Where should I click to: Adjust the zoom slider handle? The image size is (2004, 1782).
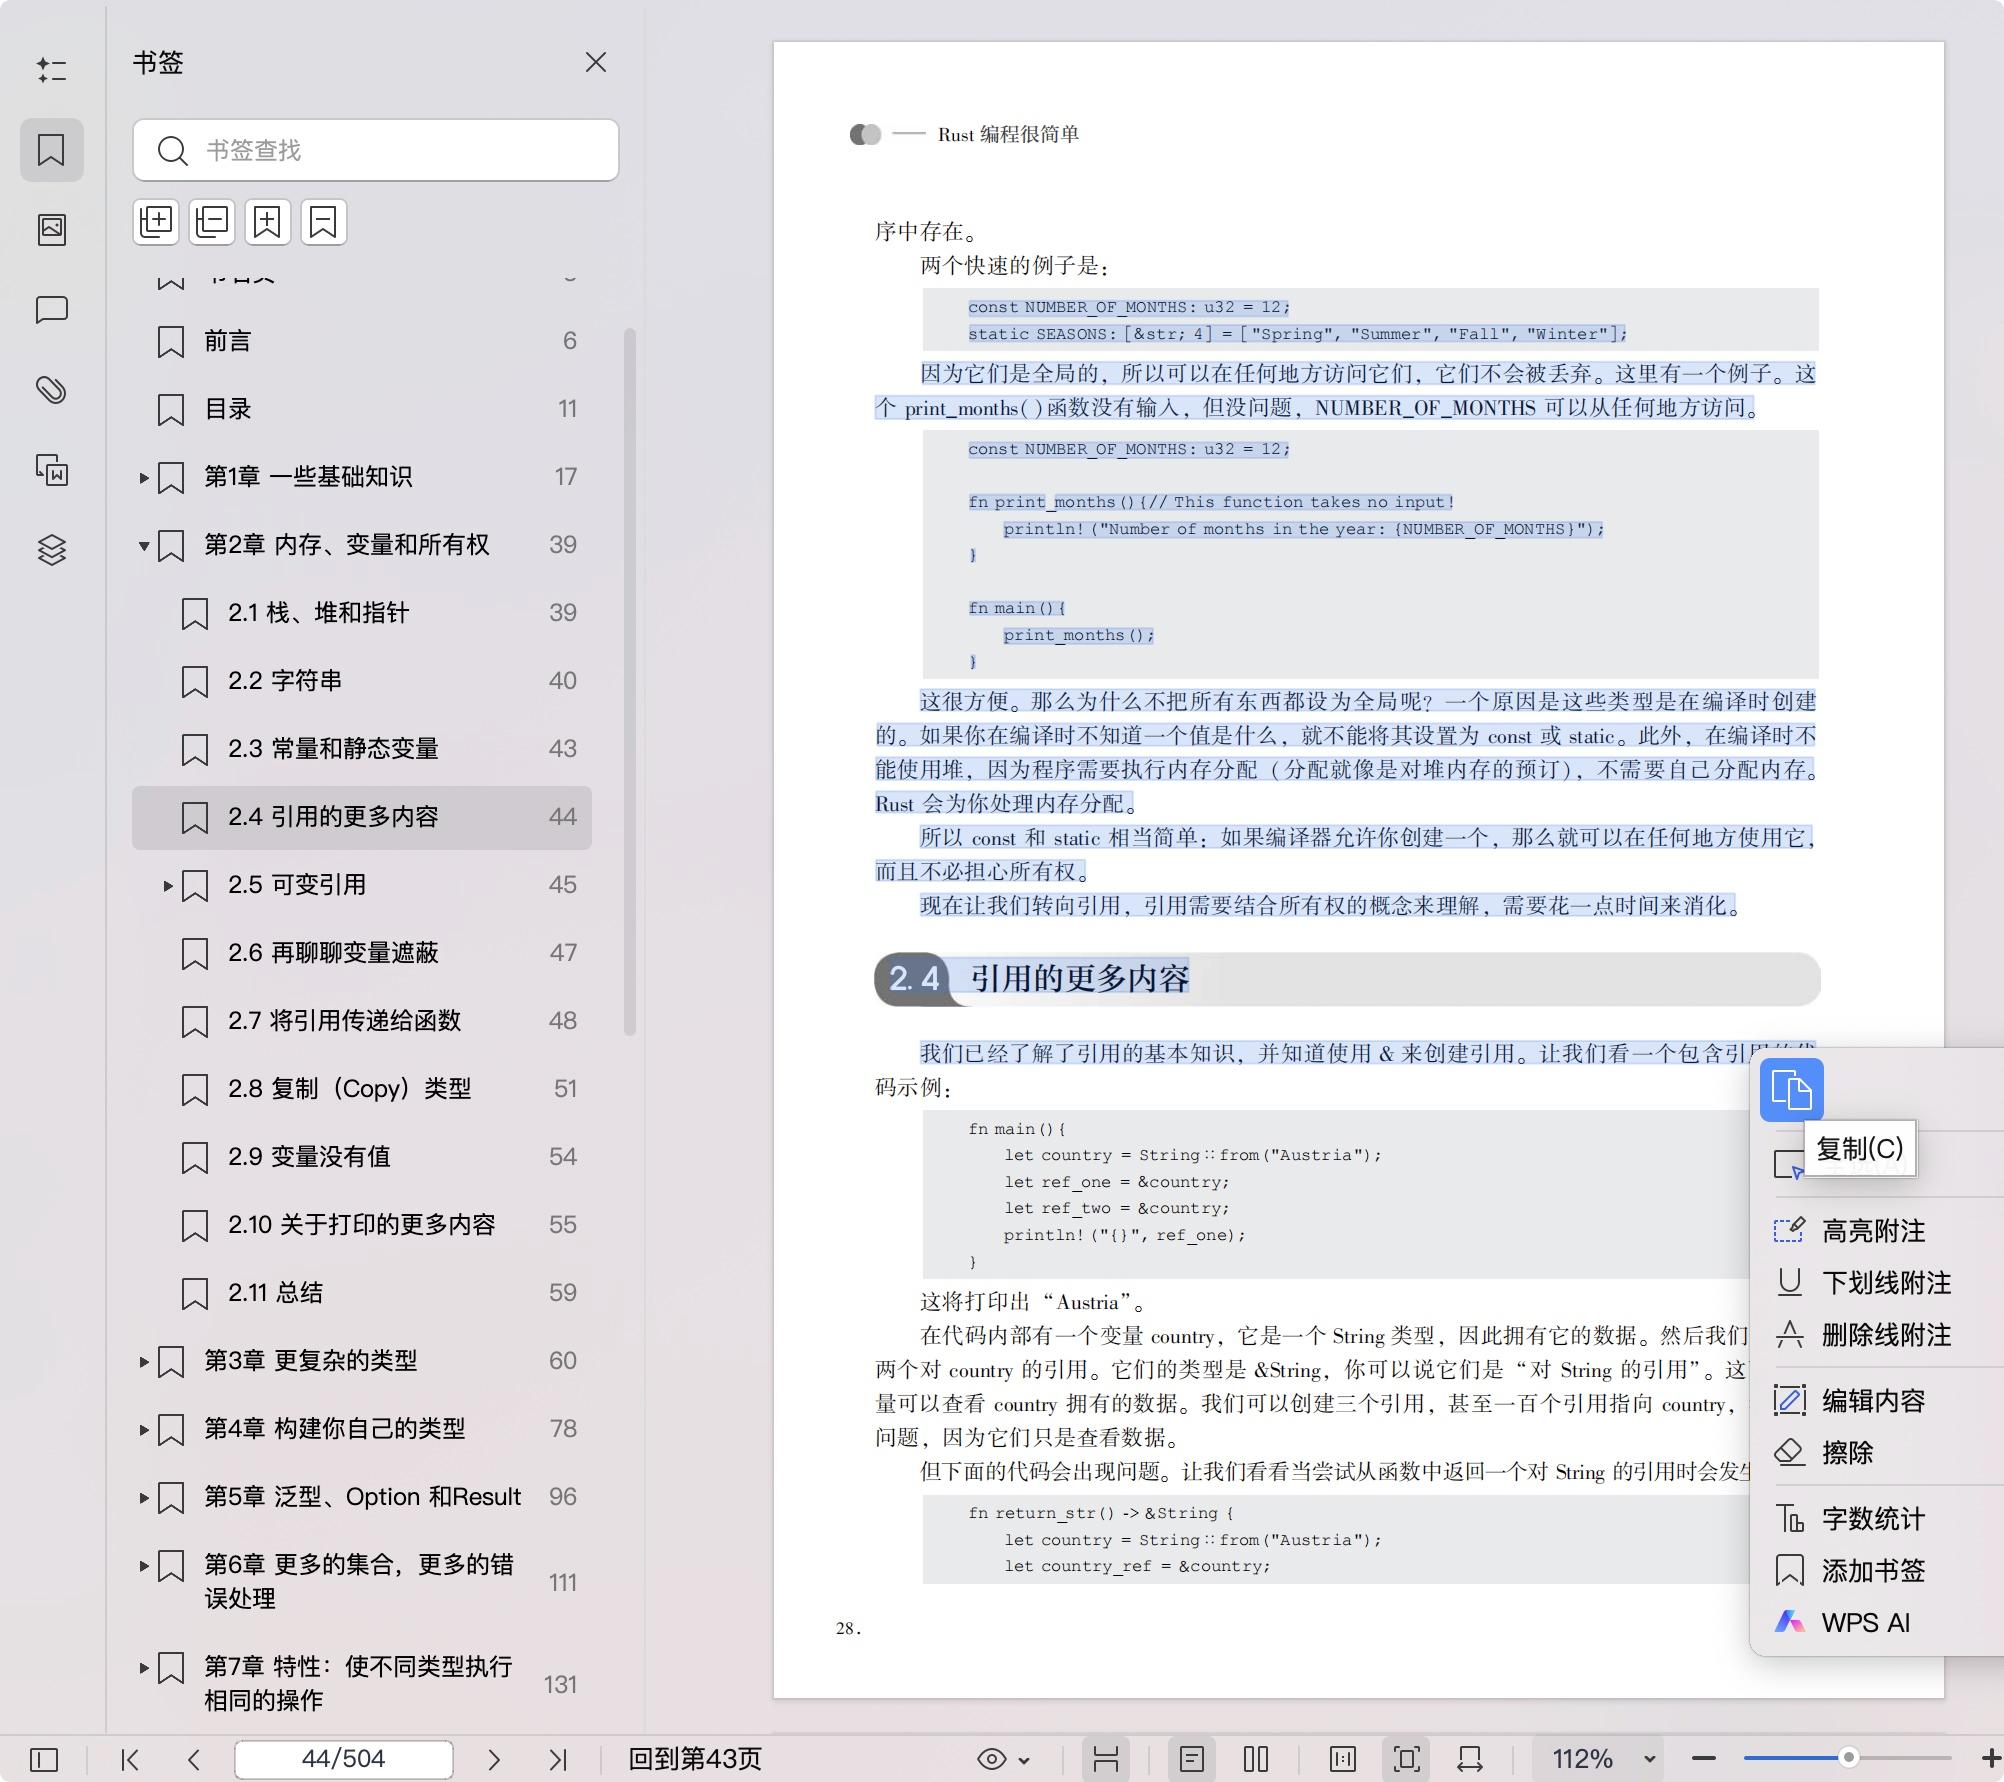[x=1849, y=1758]
